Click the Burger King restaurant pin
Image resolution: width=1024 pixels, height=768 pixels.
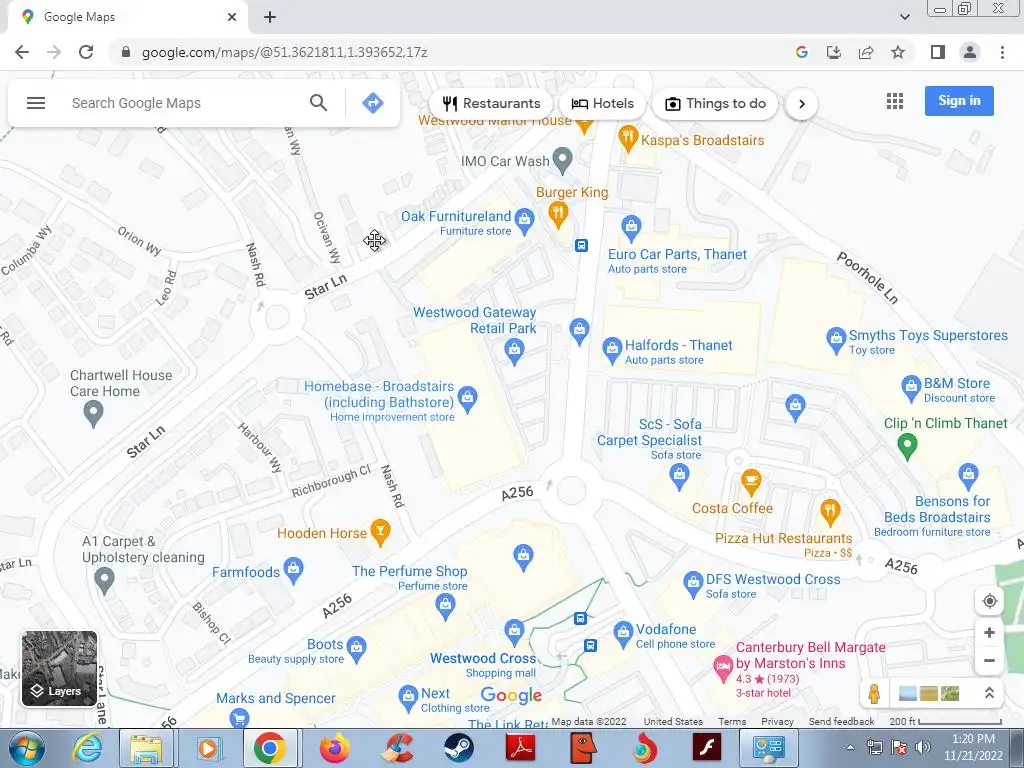(x=558, y=215)
